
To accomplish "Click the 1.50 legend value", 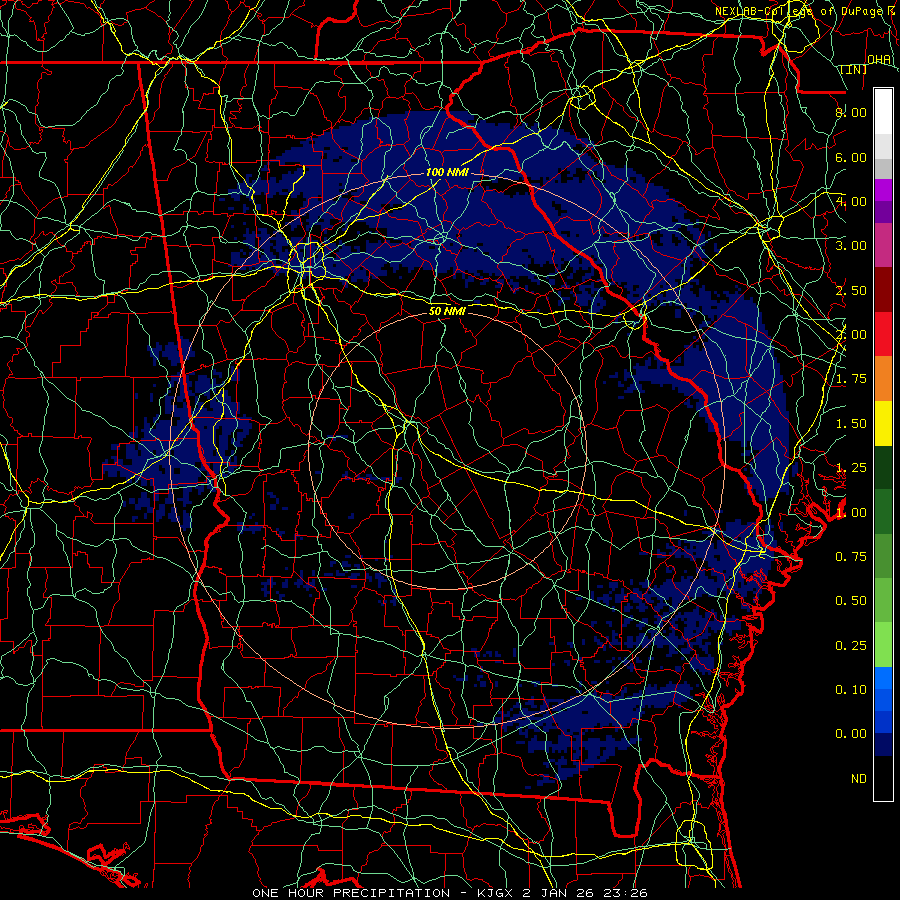I will pos(851,424).
